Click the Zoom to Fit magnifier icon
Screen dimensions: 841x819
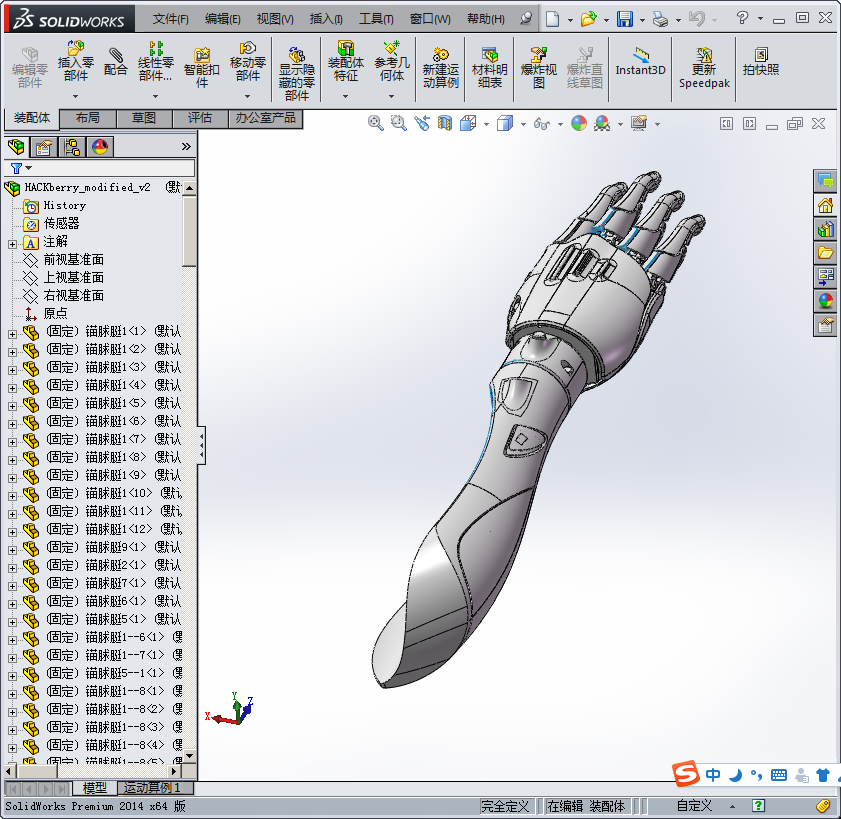coord(375,123)
